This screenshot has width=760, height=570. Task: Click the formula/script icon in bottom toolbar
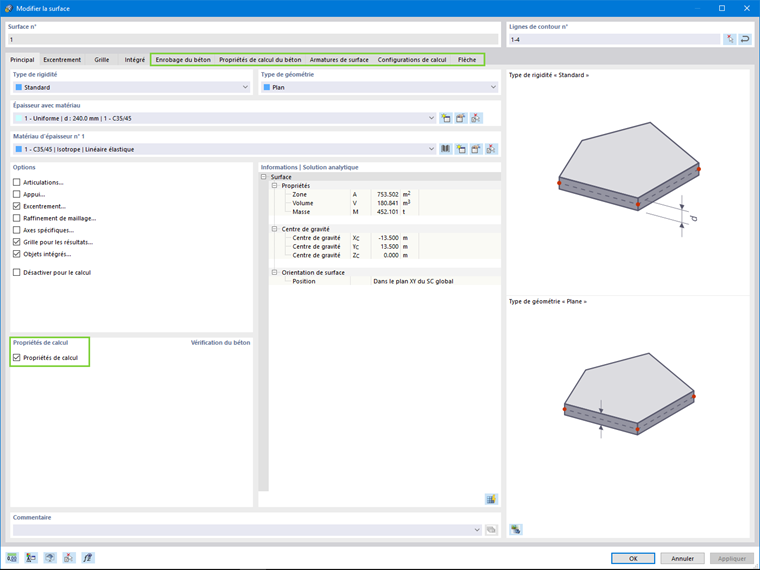click(x=88, y=558)
